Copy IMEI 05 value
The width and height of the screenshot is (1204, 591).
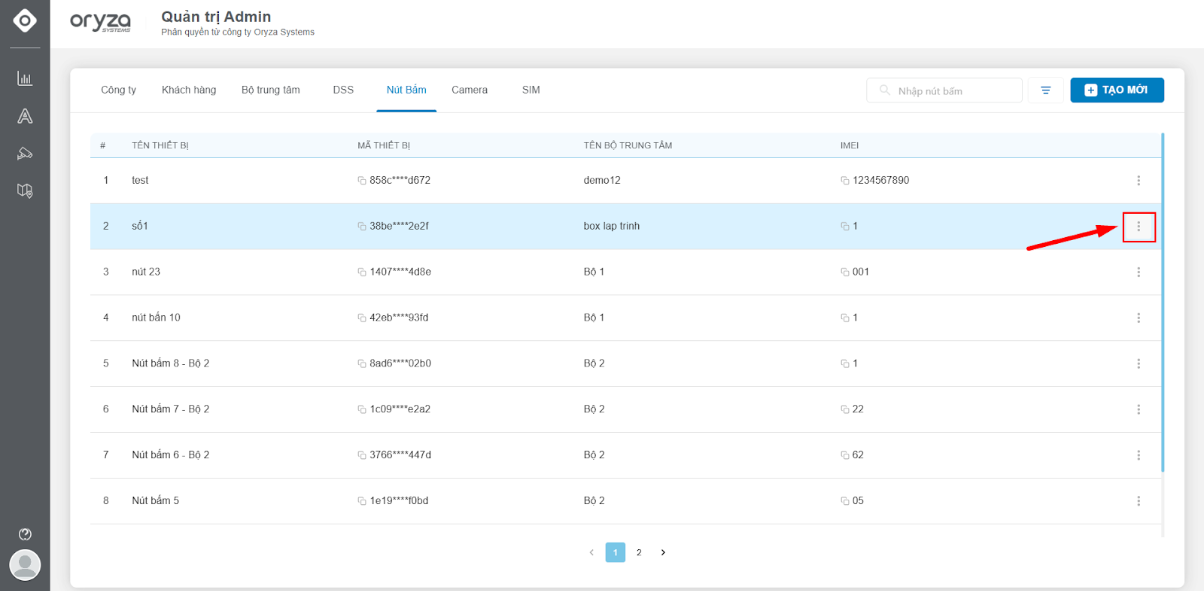(845, 501)
